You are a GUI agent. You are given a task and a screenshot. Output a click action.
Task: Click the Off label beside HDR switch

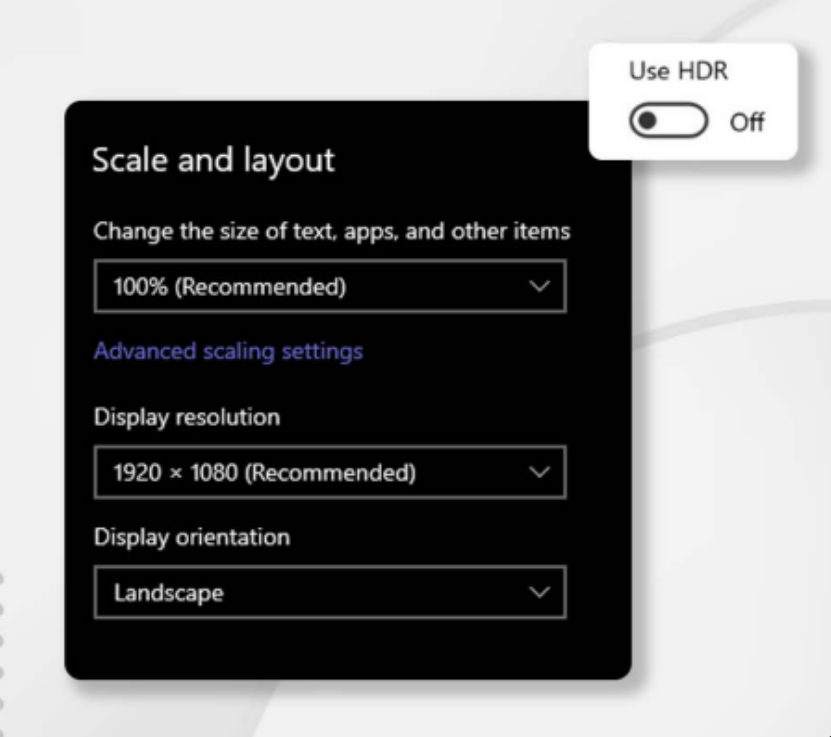746,122
